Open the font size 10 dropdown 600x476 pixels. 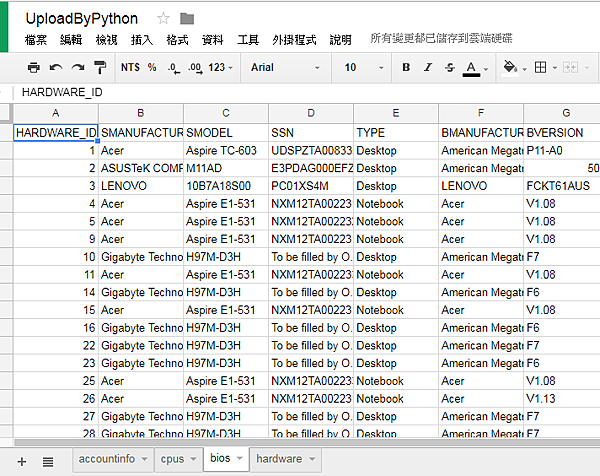(364, 68)
